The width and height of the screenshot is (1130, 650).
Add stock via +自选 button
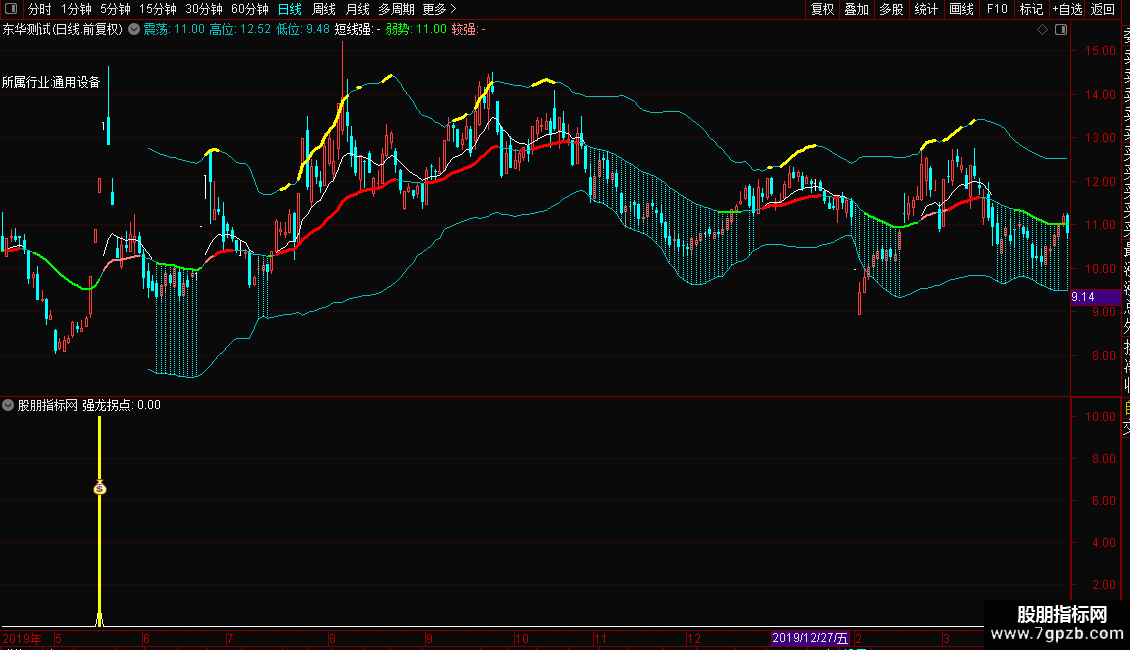(1067, 9)
